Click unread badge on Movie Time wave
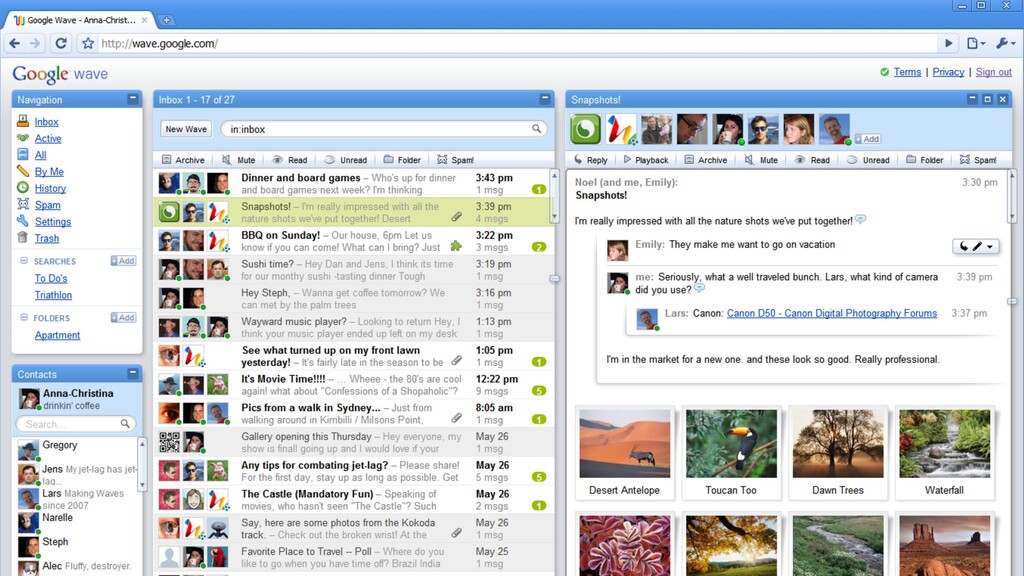The width and height of the screenshot is (1024, 576). point(539,391)
